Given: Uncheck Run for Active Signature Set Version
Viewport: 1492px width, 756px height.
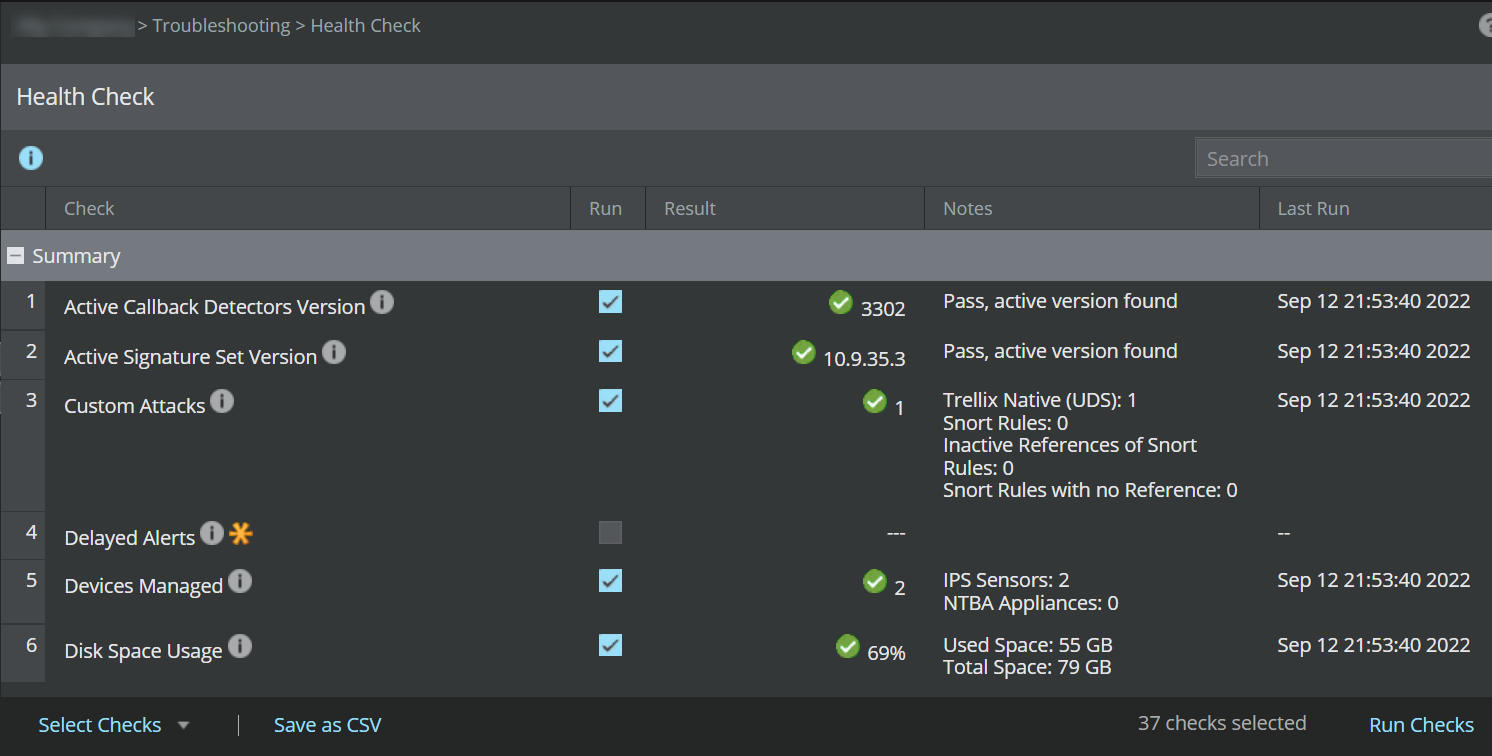Looking at the screenshot, I should click(x=610, y=351).
